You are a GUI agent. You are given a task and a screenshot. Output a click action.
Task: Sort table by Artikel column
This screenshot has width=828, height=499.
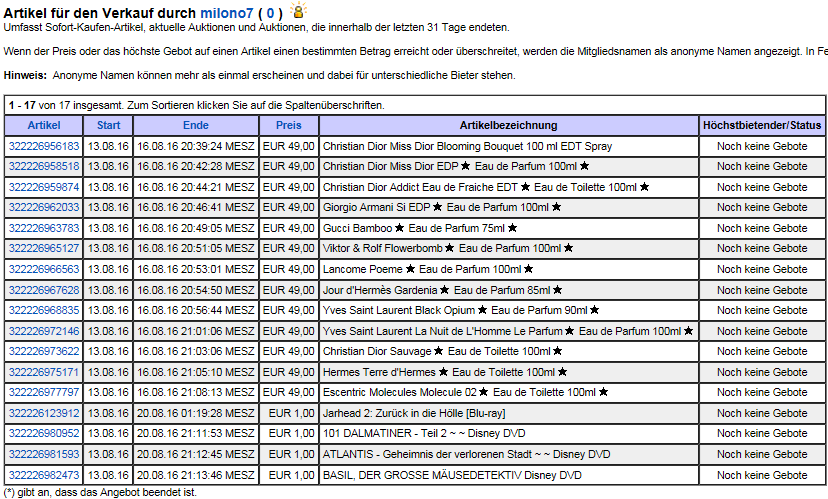(44, 125)
